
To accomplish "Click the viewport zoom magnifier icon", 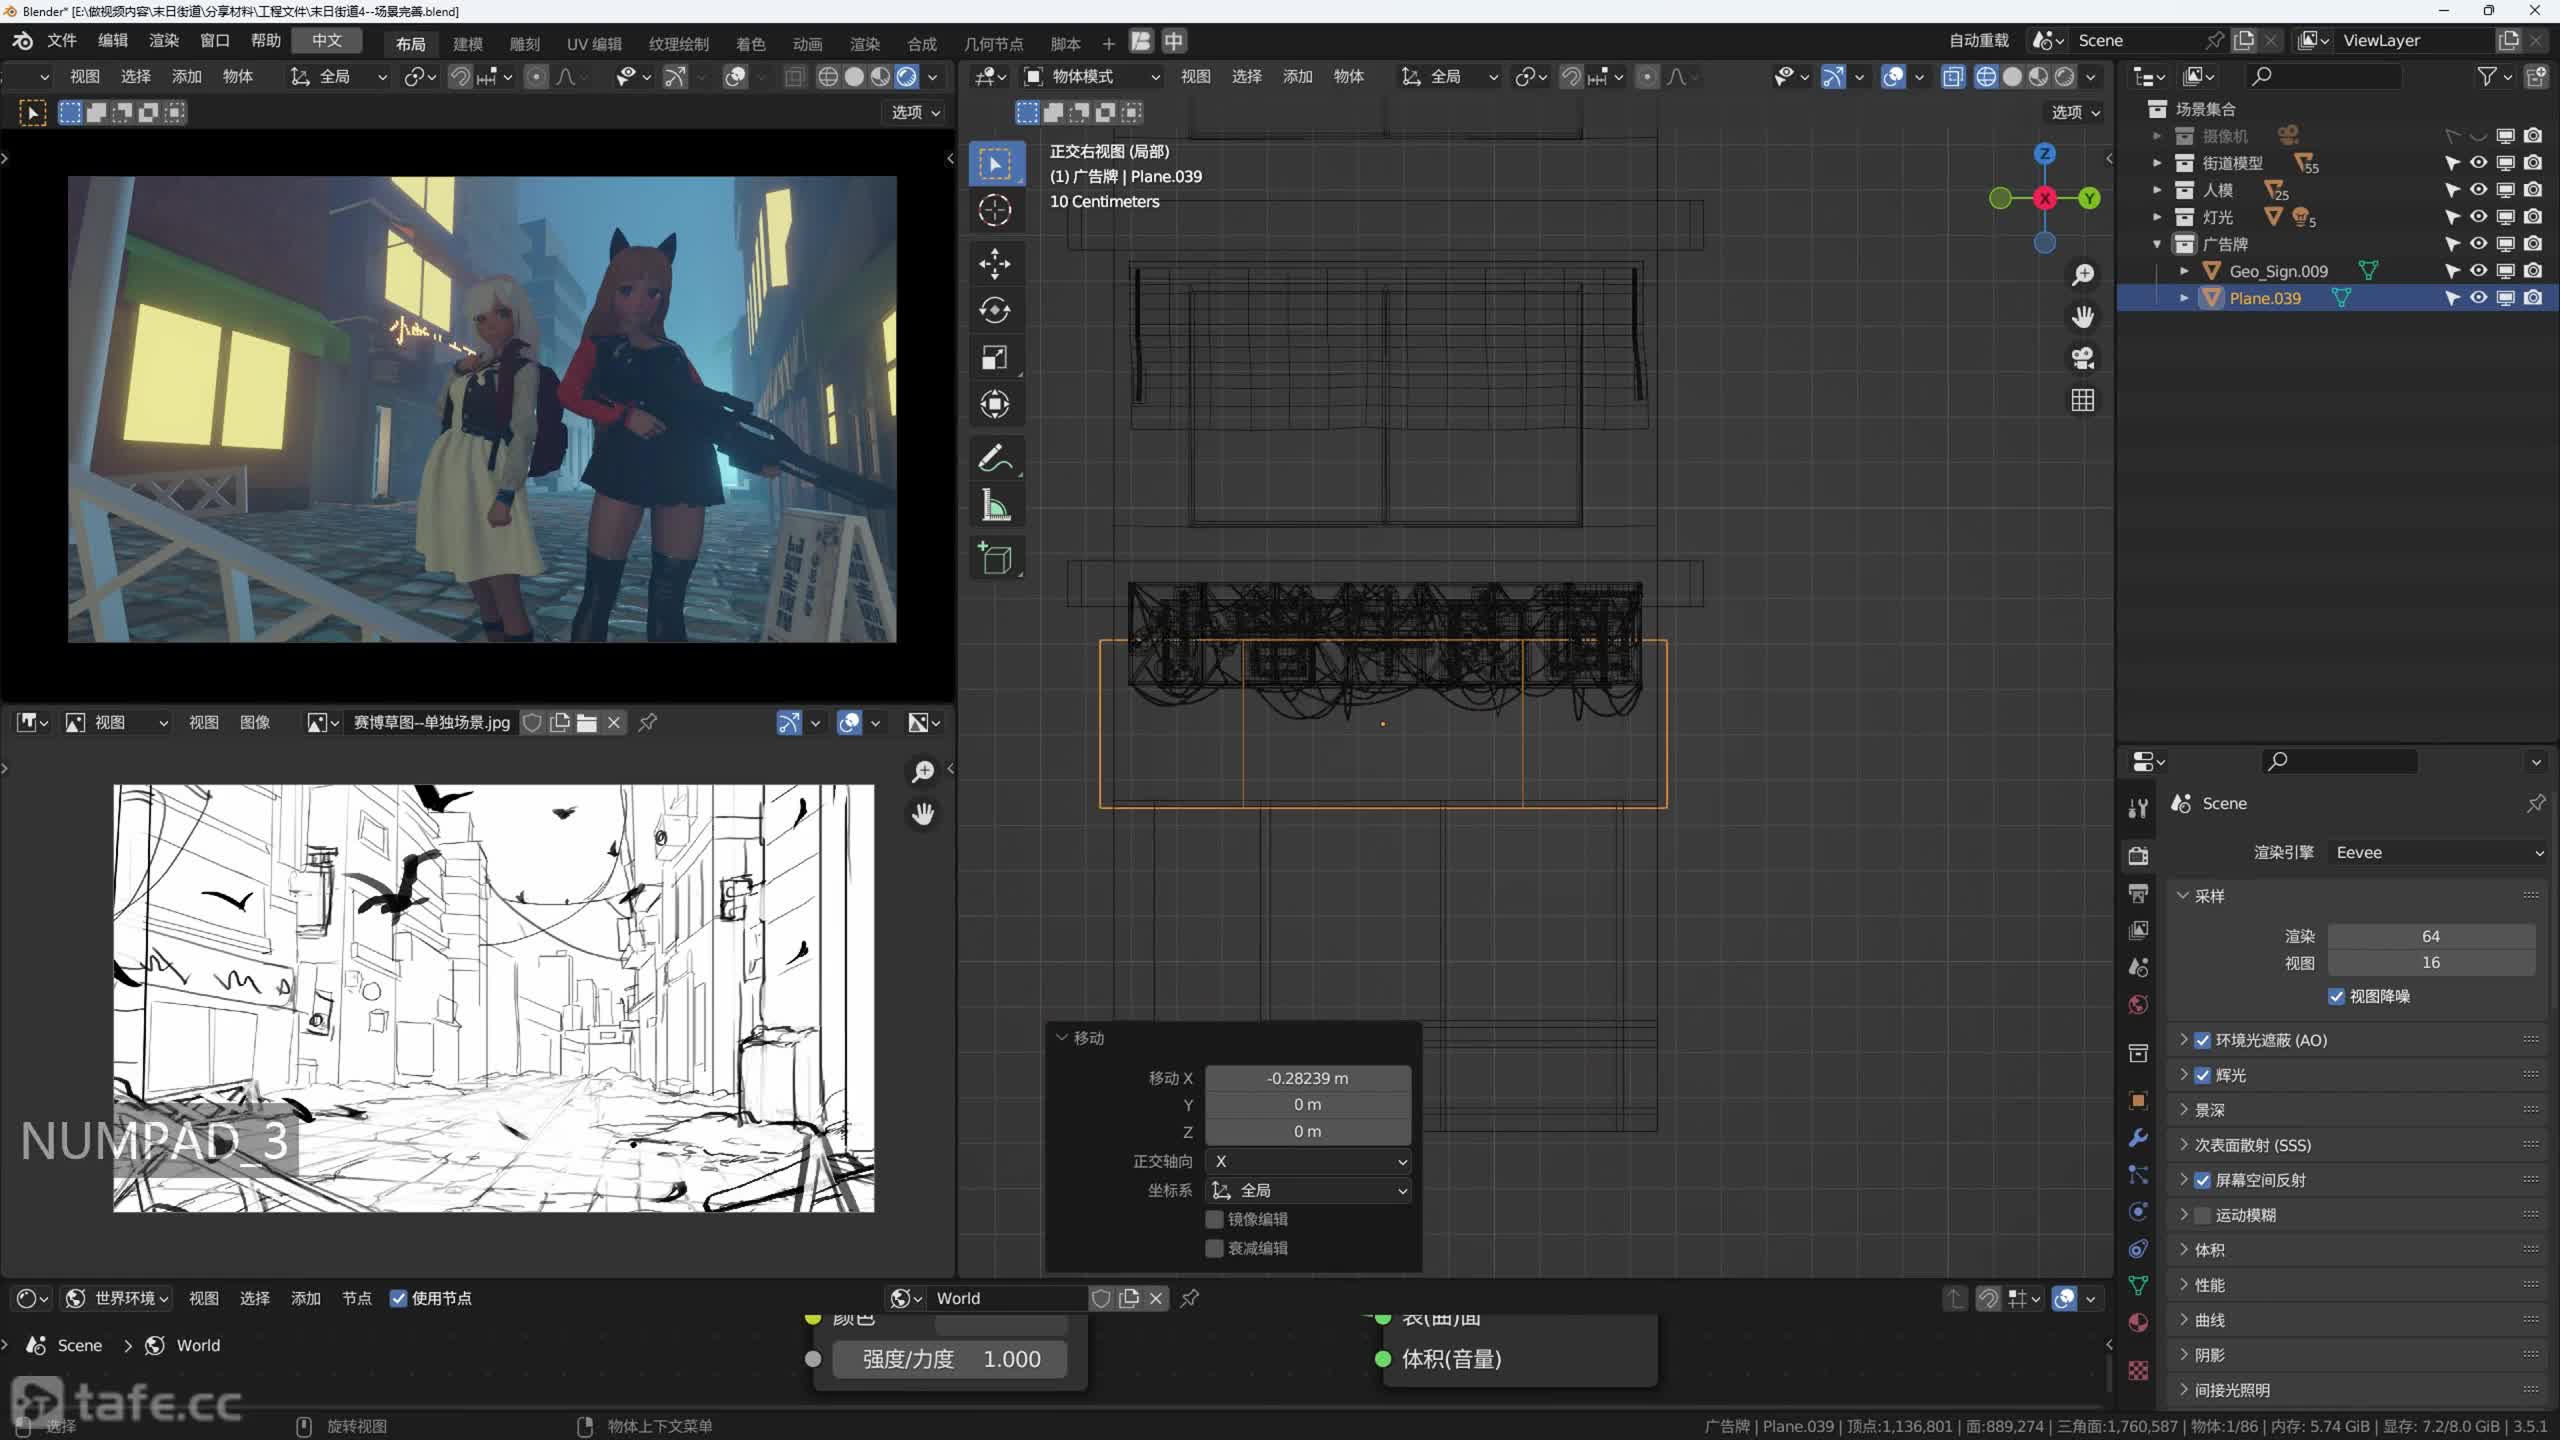I will tap(2083, 275).
